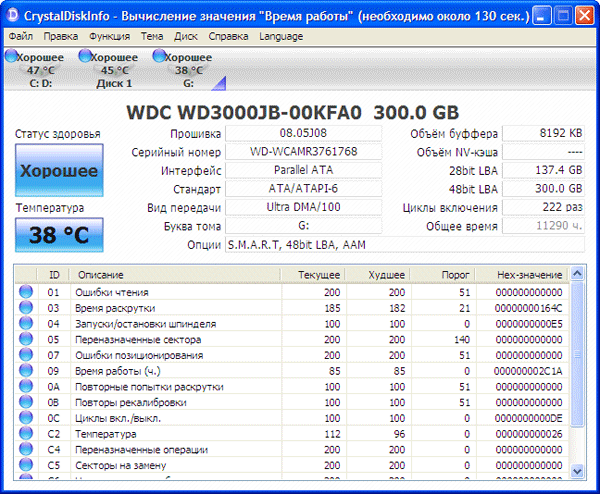600x494 pixels.
Task: Click the serial number field WD-WCAMR3761768
Action: click(303, 152)
